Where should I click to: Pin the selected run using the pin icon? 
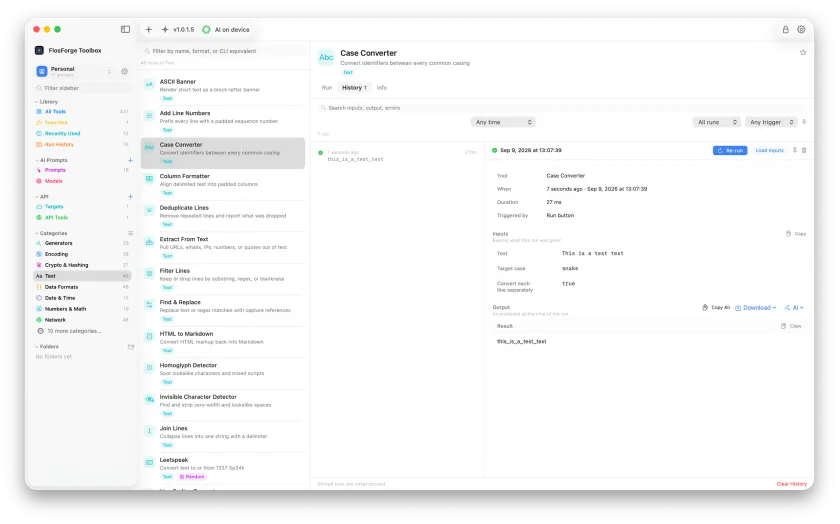coord(795,151)
